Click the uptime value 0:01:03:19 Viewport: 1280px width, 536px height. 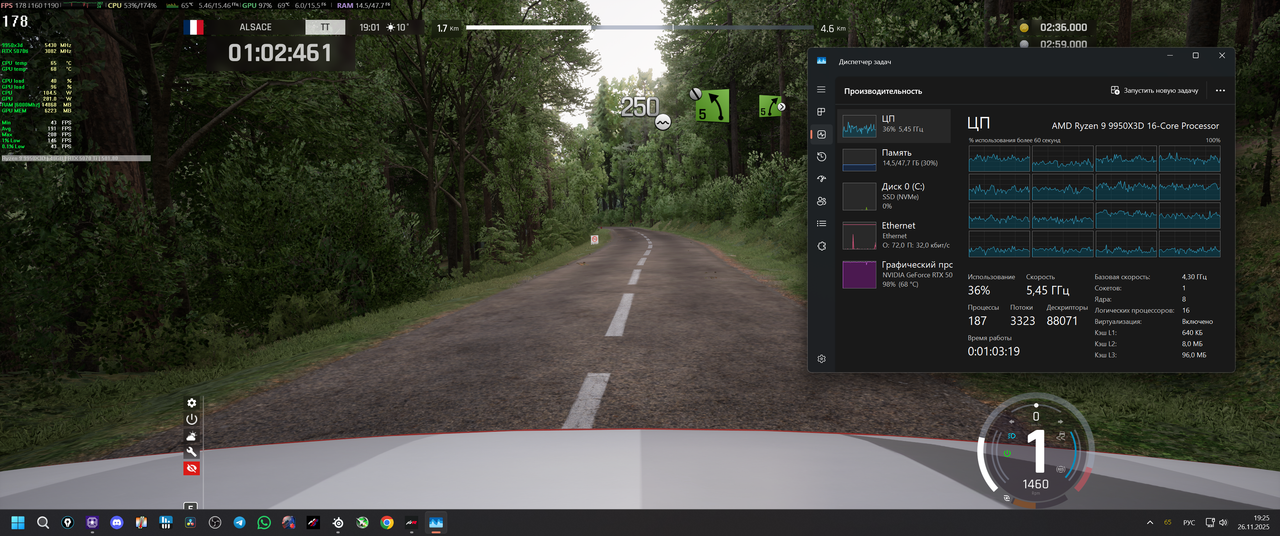pos(994,351)
